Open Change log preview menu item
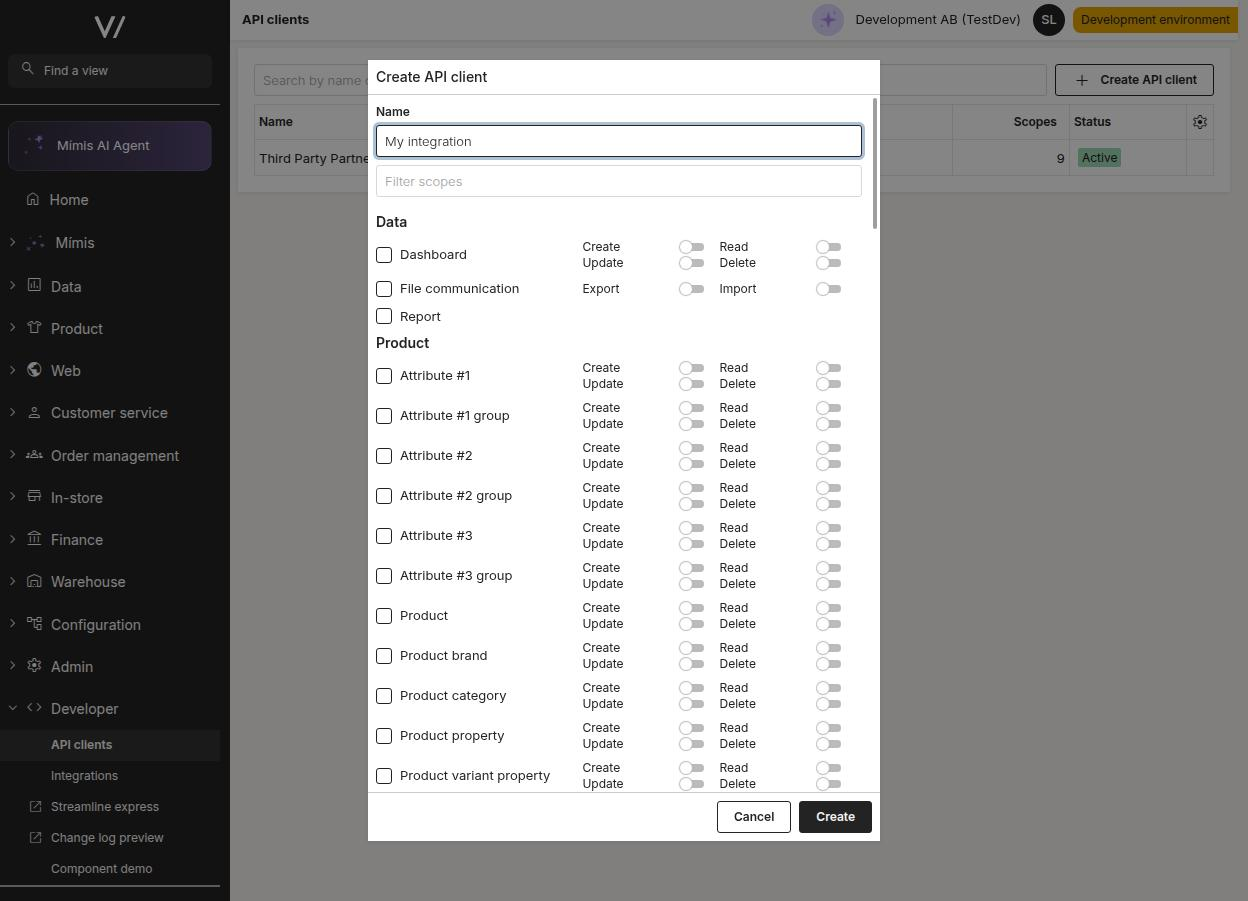 tap(110, 838)
